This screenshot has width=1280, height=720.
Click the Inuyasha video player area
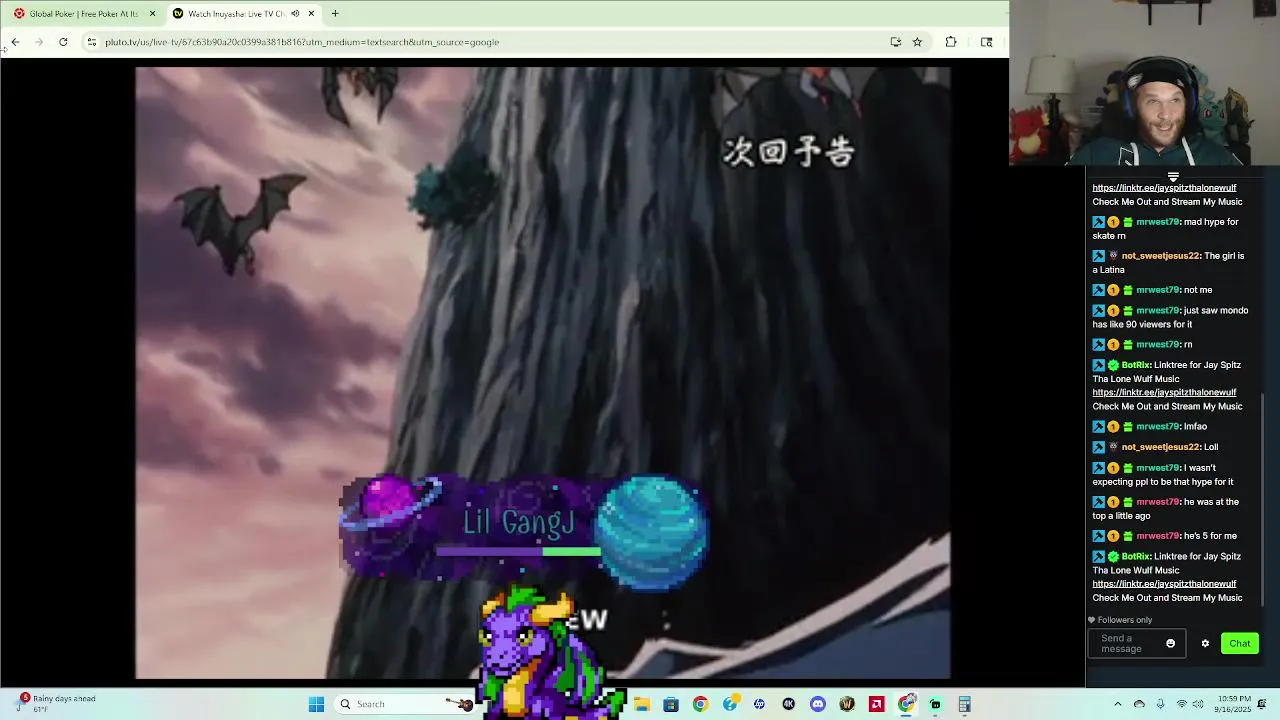tap(543, 372)
